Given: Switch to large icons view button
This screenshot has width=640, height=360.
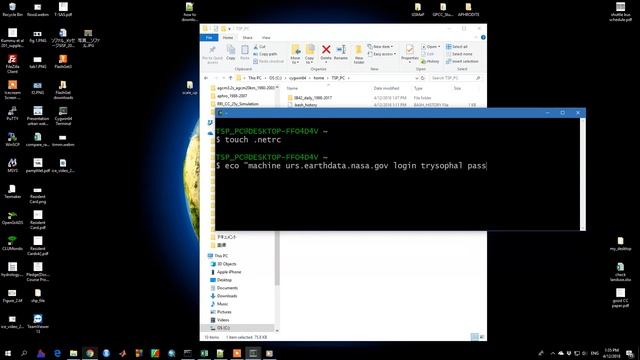Looking at the screenshot, I should tap(482, 337).
